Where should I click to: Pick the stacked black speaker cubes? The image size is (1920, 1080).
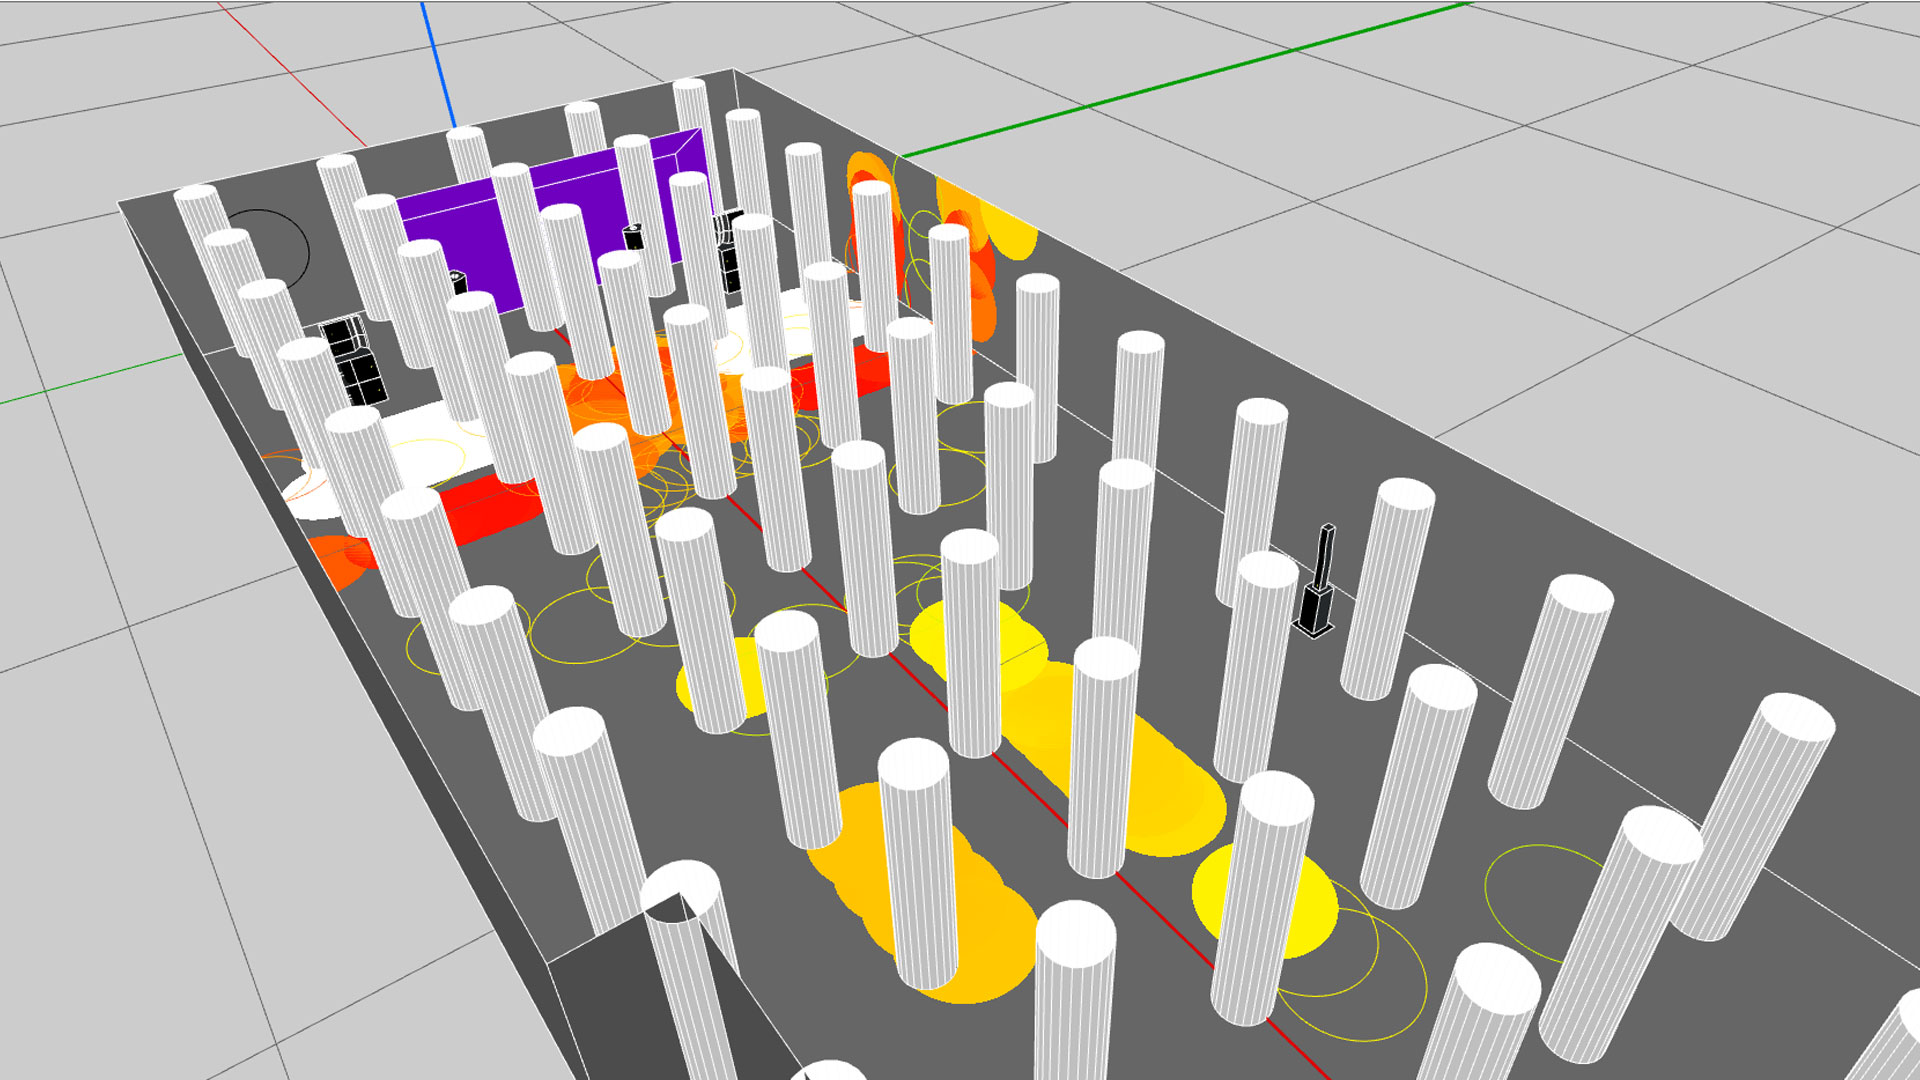click(x=353, y=360)
